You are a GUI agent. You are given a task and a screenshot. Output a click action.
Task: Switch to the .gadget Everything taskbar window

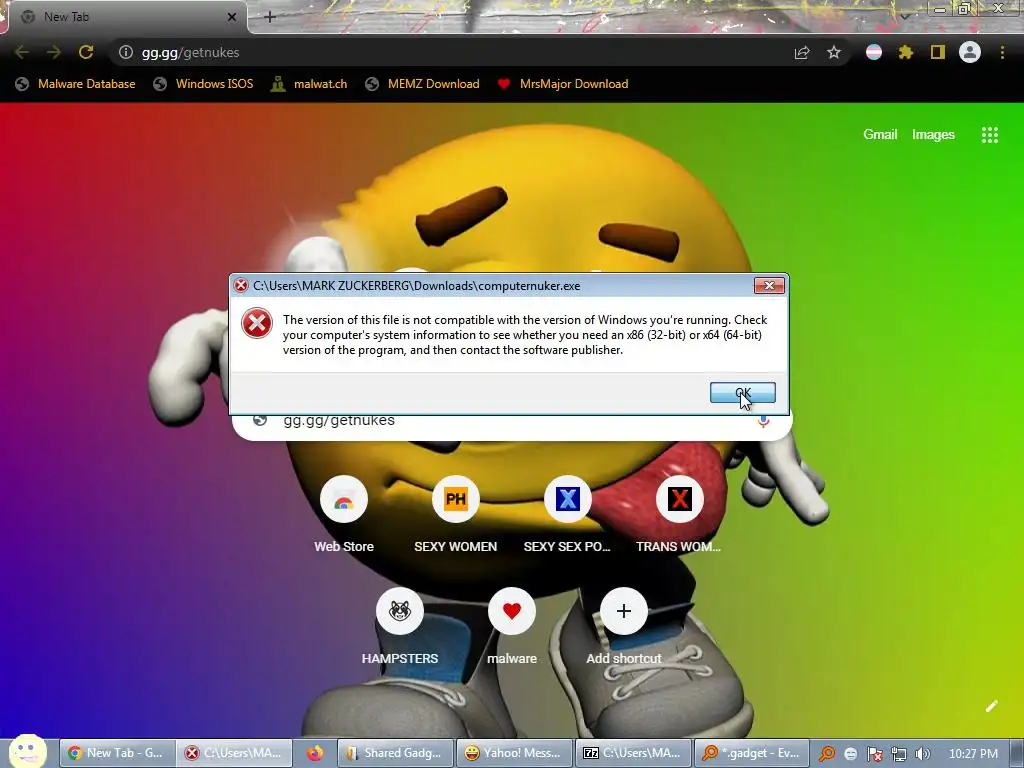(x=752, y=753)
